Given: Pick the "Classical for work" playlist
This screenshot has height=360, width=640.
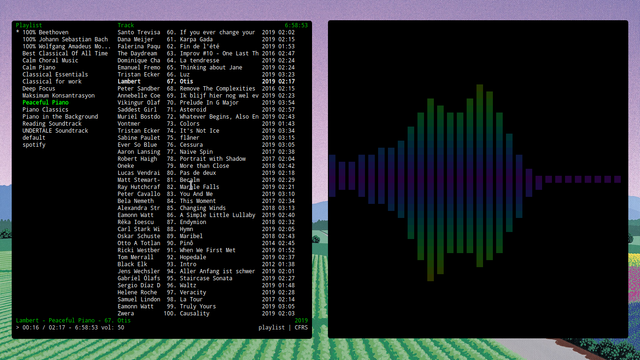Looking at the screenshot, I should 52,81.
